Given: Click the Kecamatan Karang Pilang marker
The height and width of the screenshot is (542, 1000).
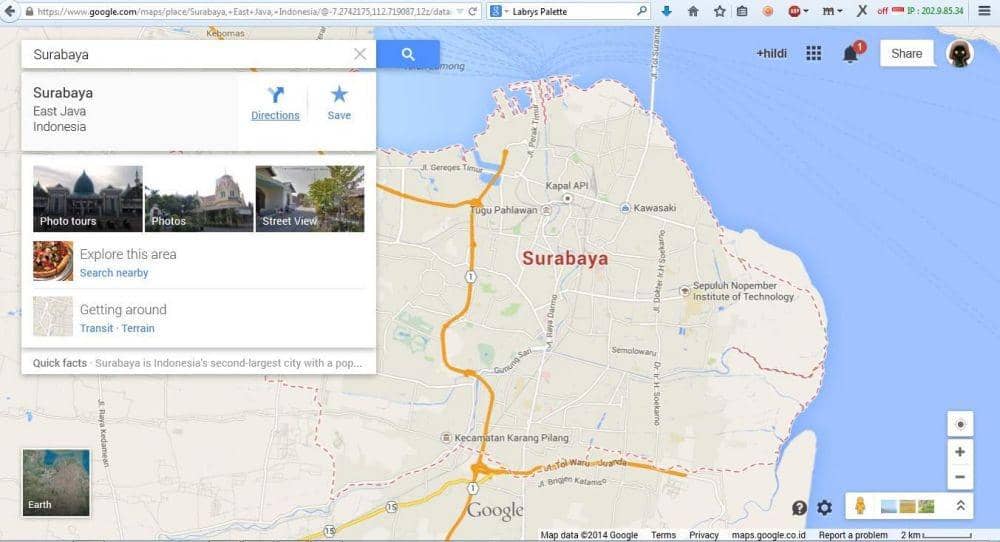Looking at the screenshot, I should pos(446,437).
